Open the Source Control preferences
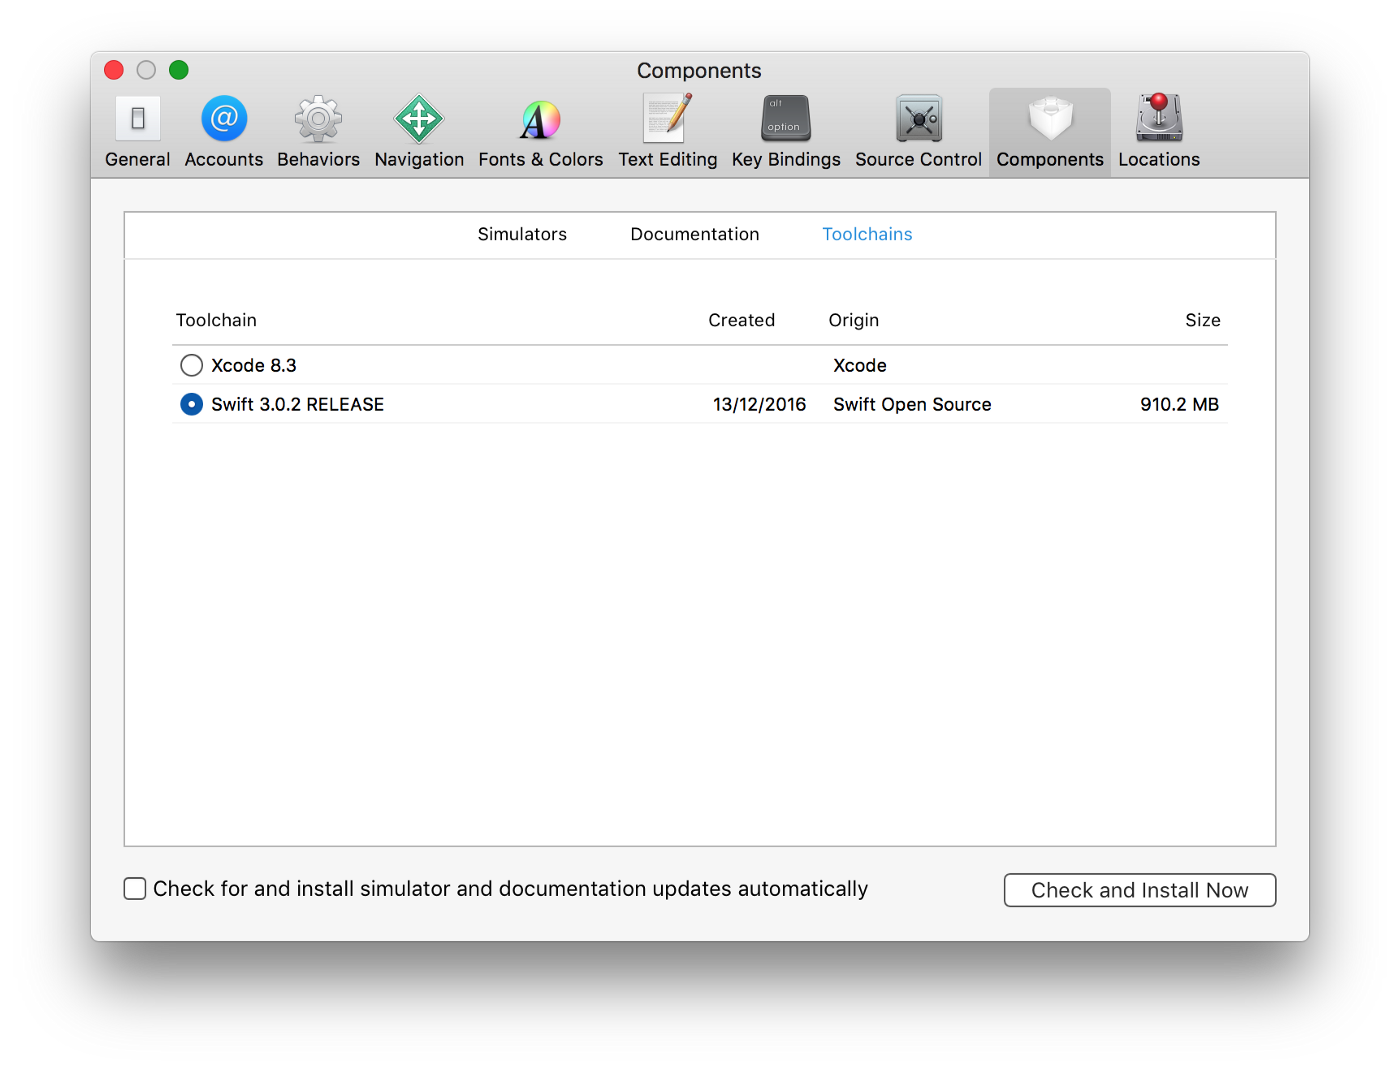This screenshot has width=1400, height=1071. point(918,132)
